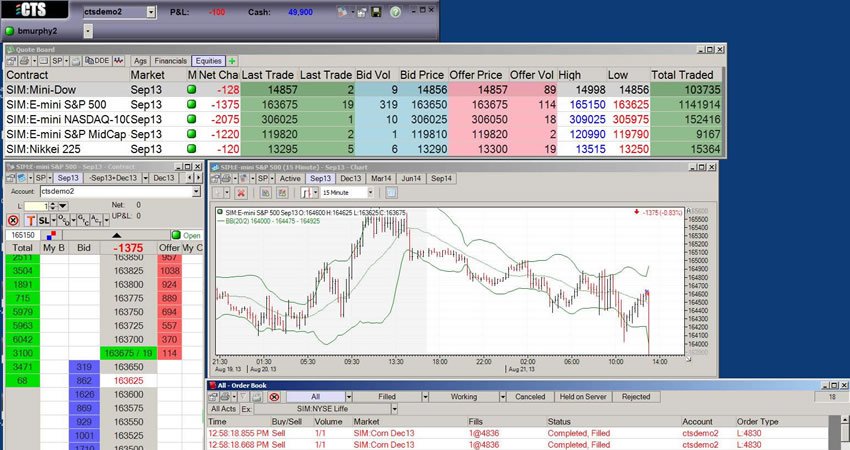Toggle E-mini S&P 500 green market status indicator
This screenshot has width=850, height=450.
point(191,104)
